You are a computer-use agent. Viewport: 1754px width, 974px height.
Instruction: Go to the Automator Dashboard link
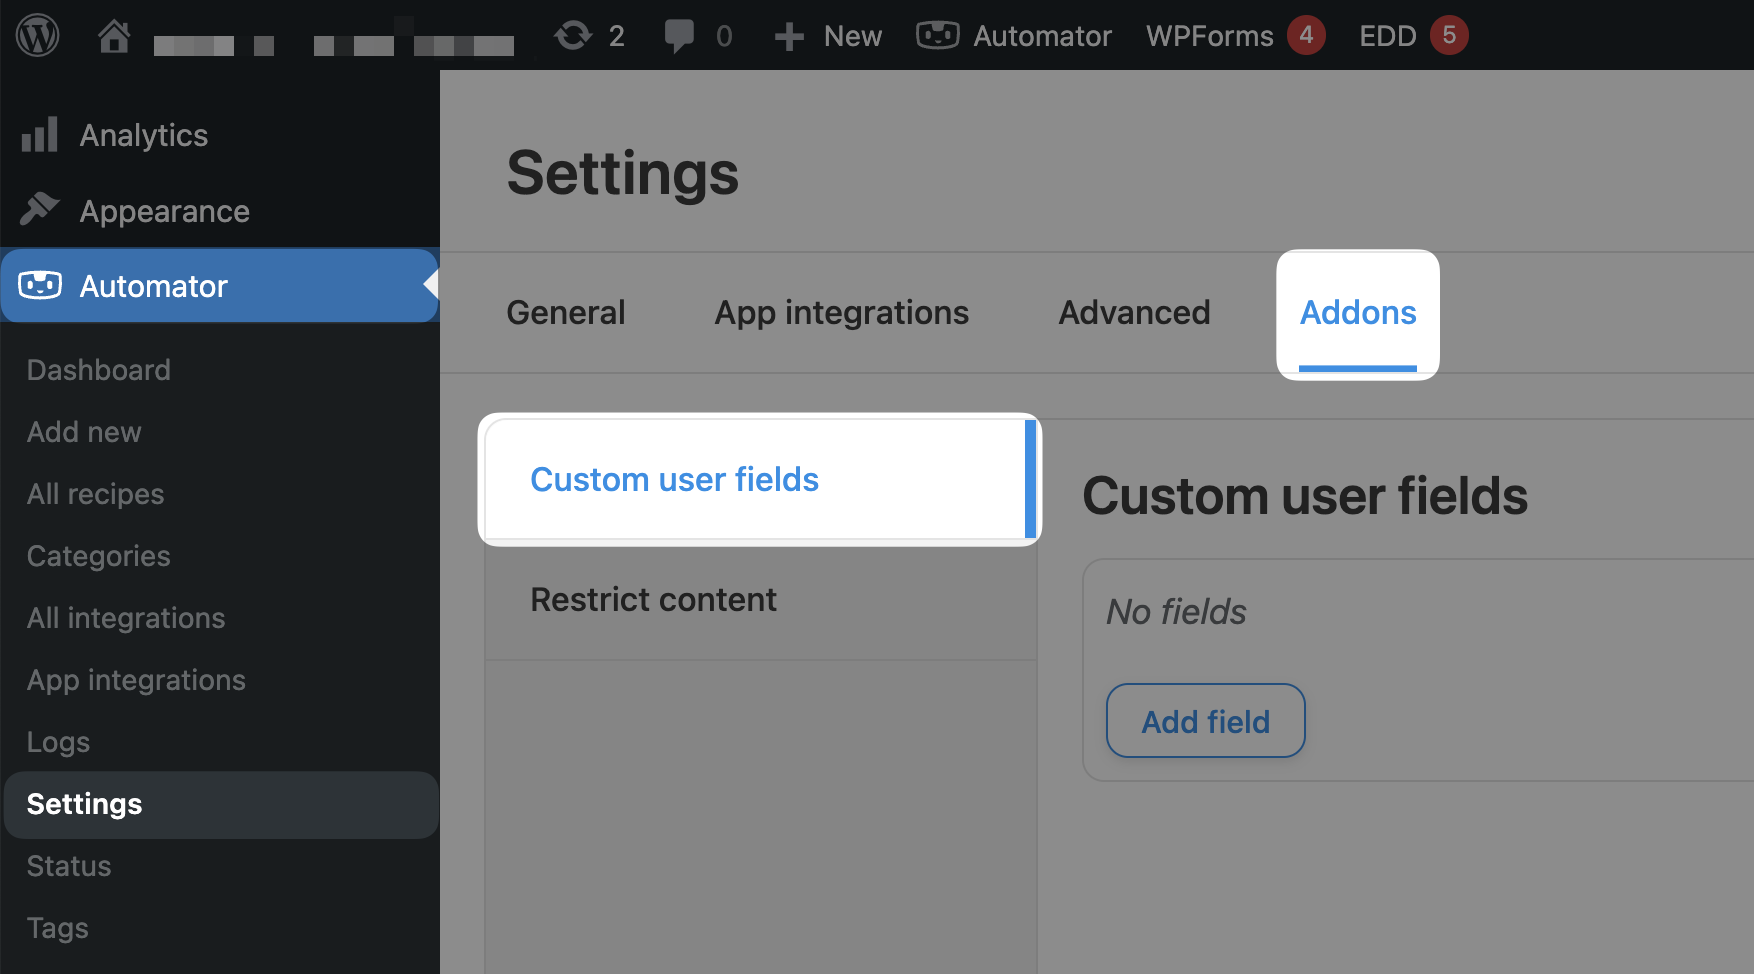(98, 370)
